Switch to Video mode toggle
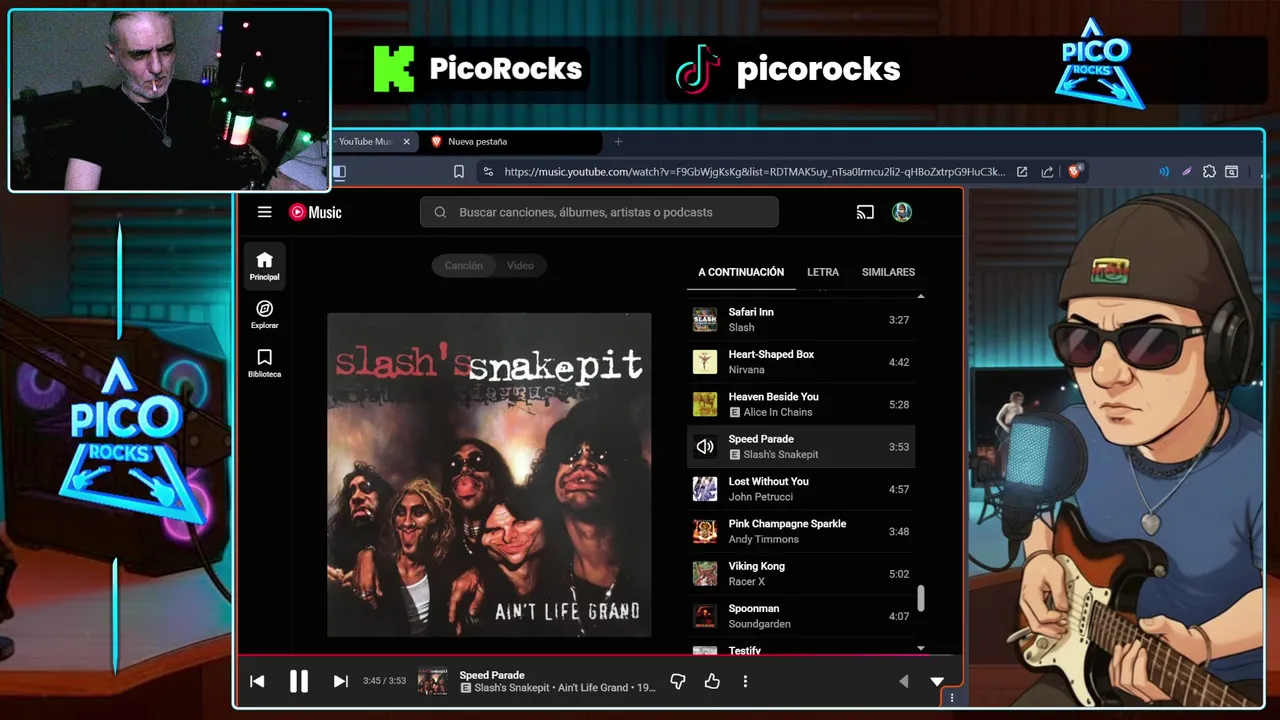This screenshot has width=1280, height=720. [520, 265]
